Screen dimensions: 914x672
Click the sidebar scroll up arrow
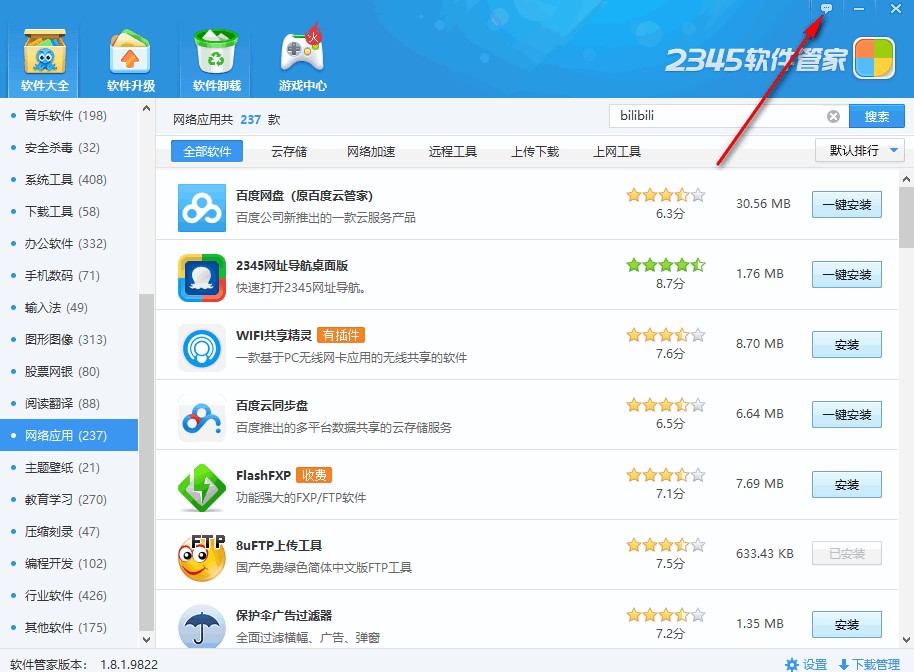click(146, 108)
